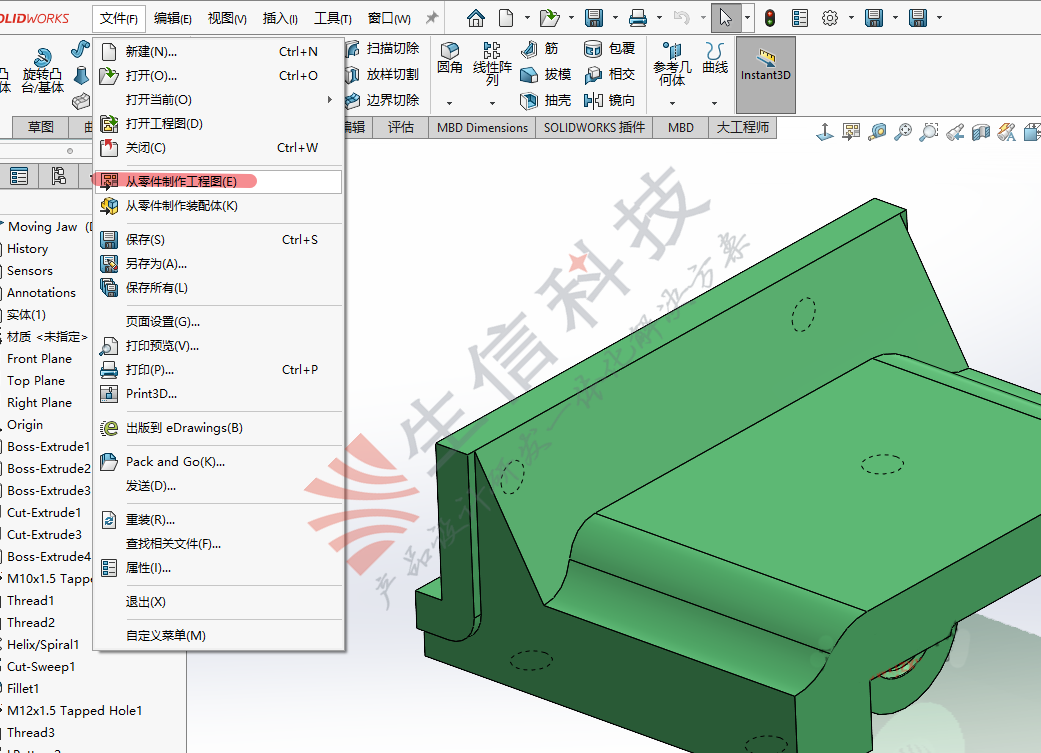Click the Section View icon in view toolbar
1041x753 pixels.
point(981,132)
